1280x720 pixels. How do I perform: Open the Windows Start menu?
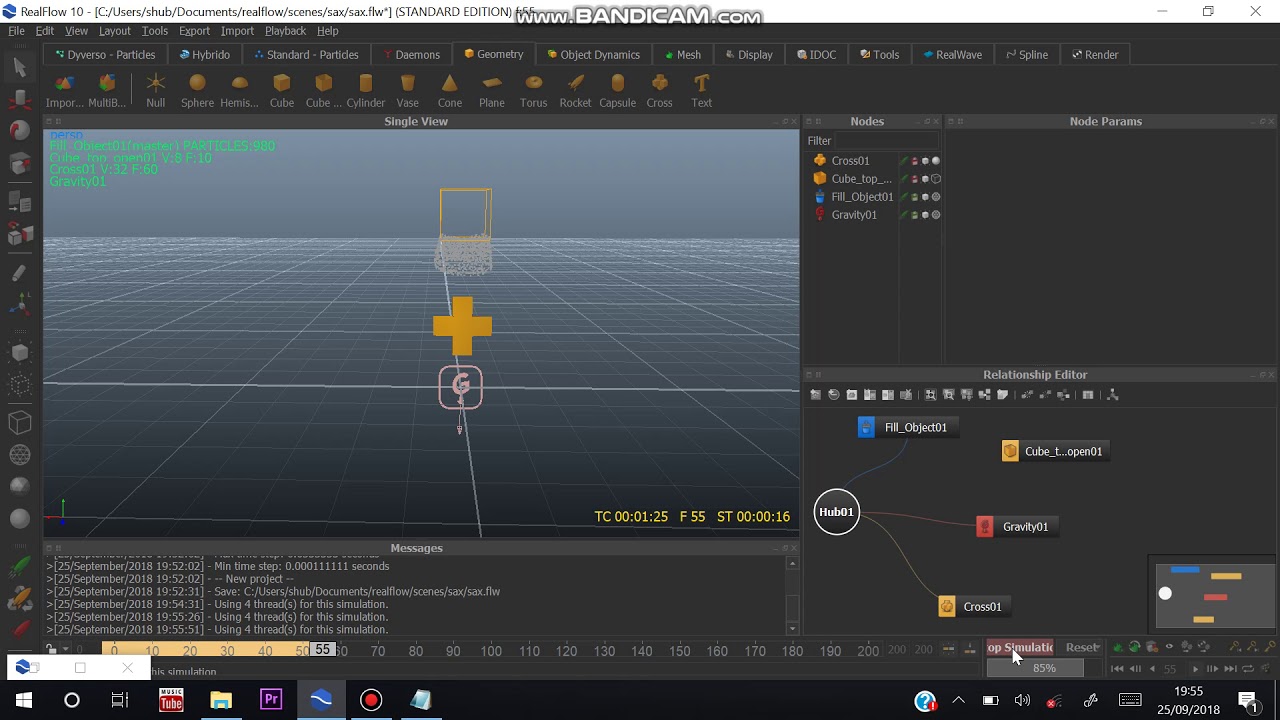[x=23, y=700]
